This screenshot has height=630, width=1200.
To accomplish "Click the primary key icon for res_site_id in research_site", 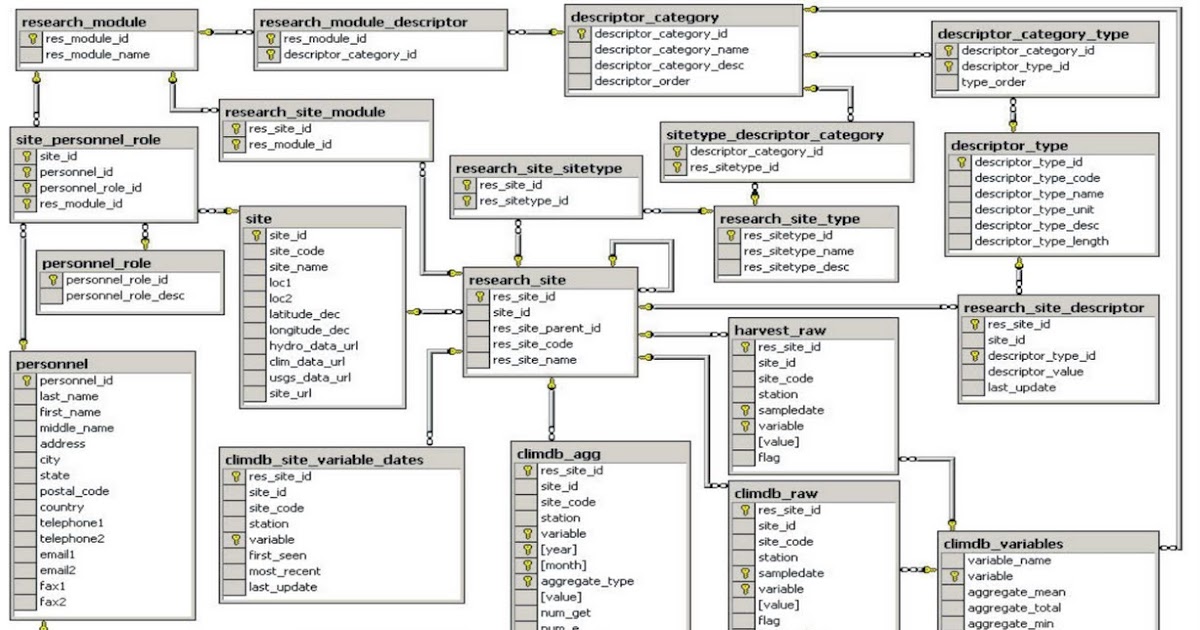I will click(x=481, y=296).
